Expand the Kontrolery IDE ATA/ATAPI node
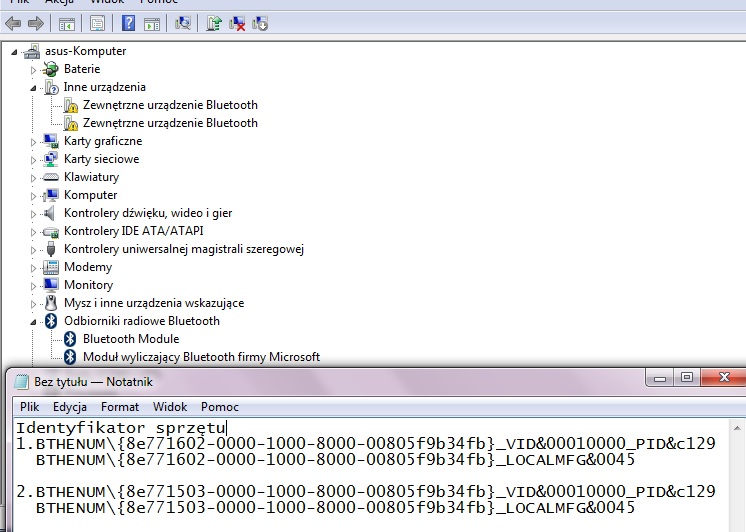Image resolution: width=746 pixels, height=532 pixels. click(33, 232)
